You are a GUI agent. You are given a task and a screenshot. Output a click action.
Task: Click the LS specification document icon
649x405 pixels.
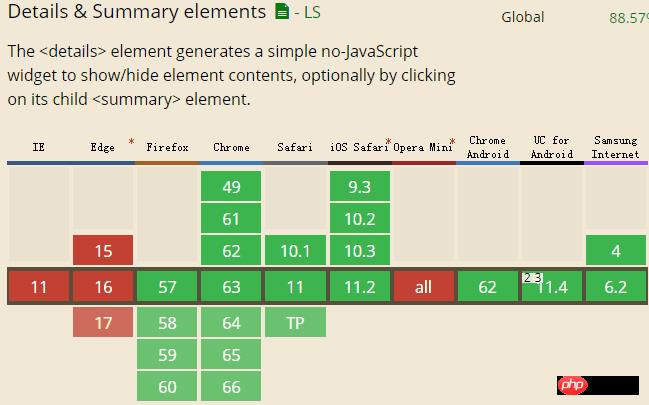coord(282,13)
